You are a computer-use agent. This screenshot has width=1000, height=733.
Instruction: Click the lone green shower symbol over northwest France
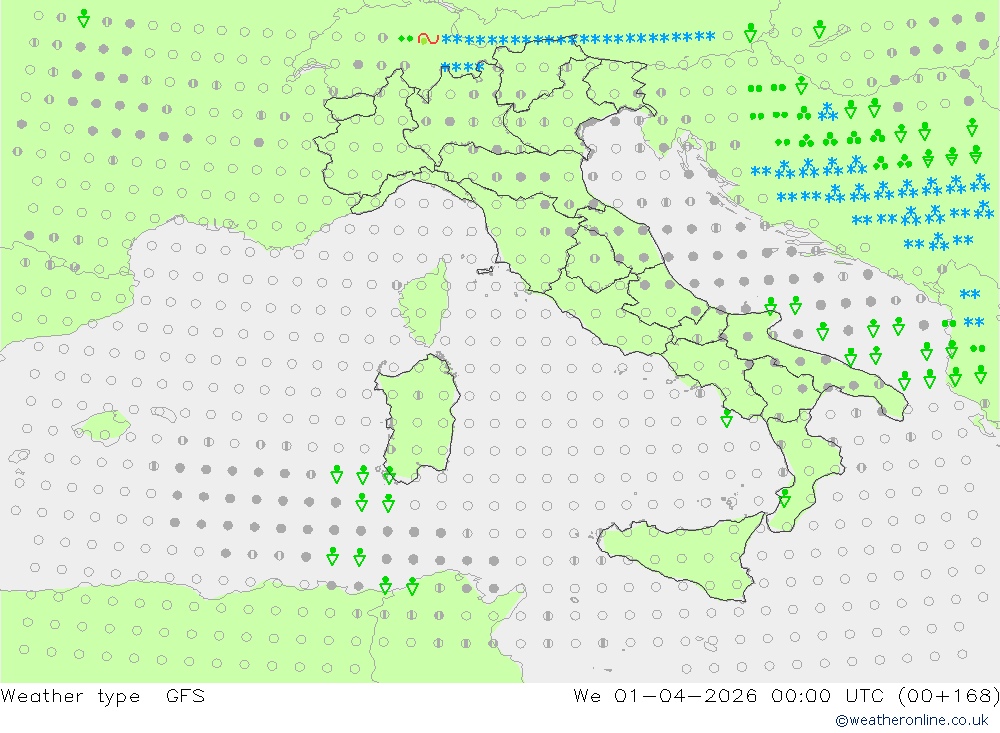pyautogui.click(x=84, y=18)
